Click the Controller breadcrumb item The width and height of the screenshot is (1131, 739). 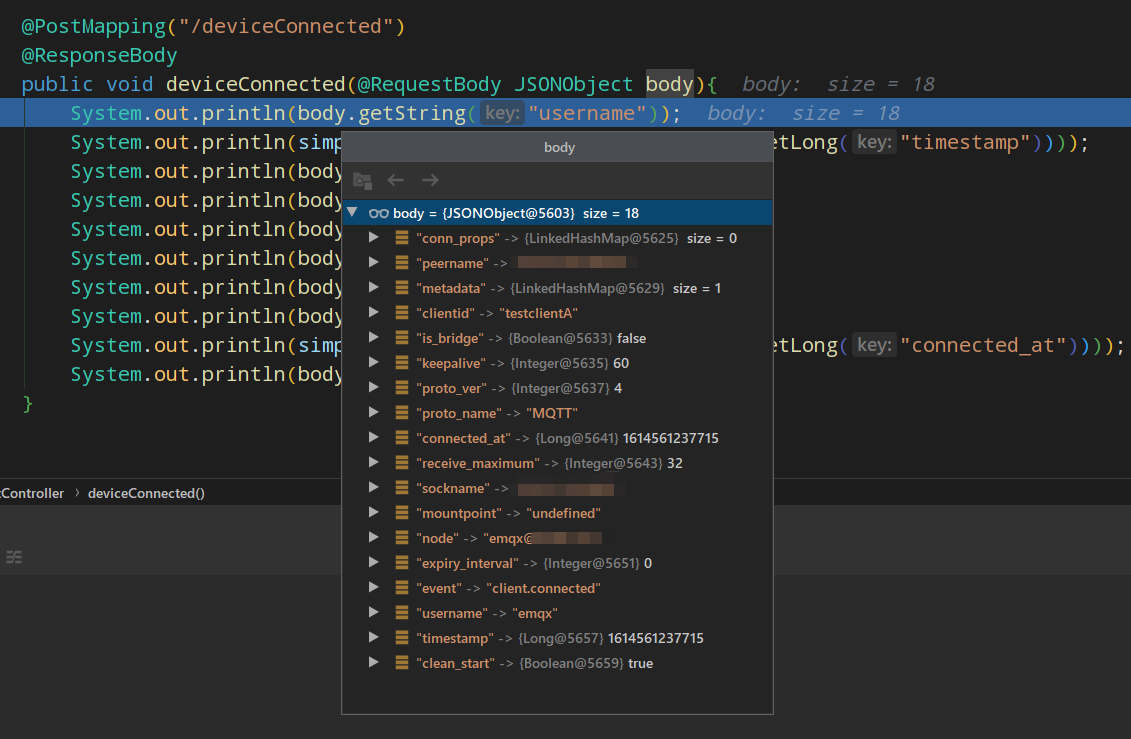coord(32,493)
